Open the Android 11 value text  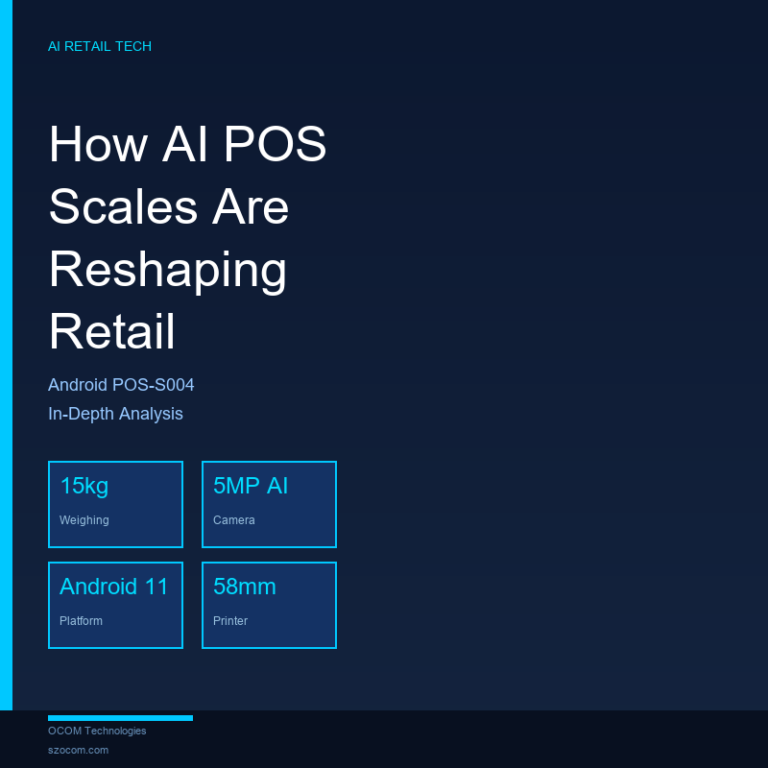(114, 587)
